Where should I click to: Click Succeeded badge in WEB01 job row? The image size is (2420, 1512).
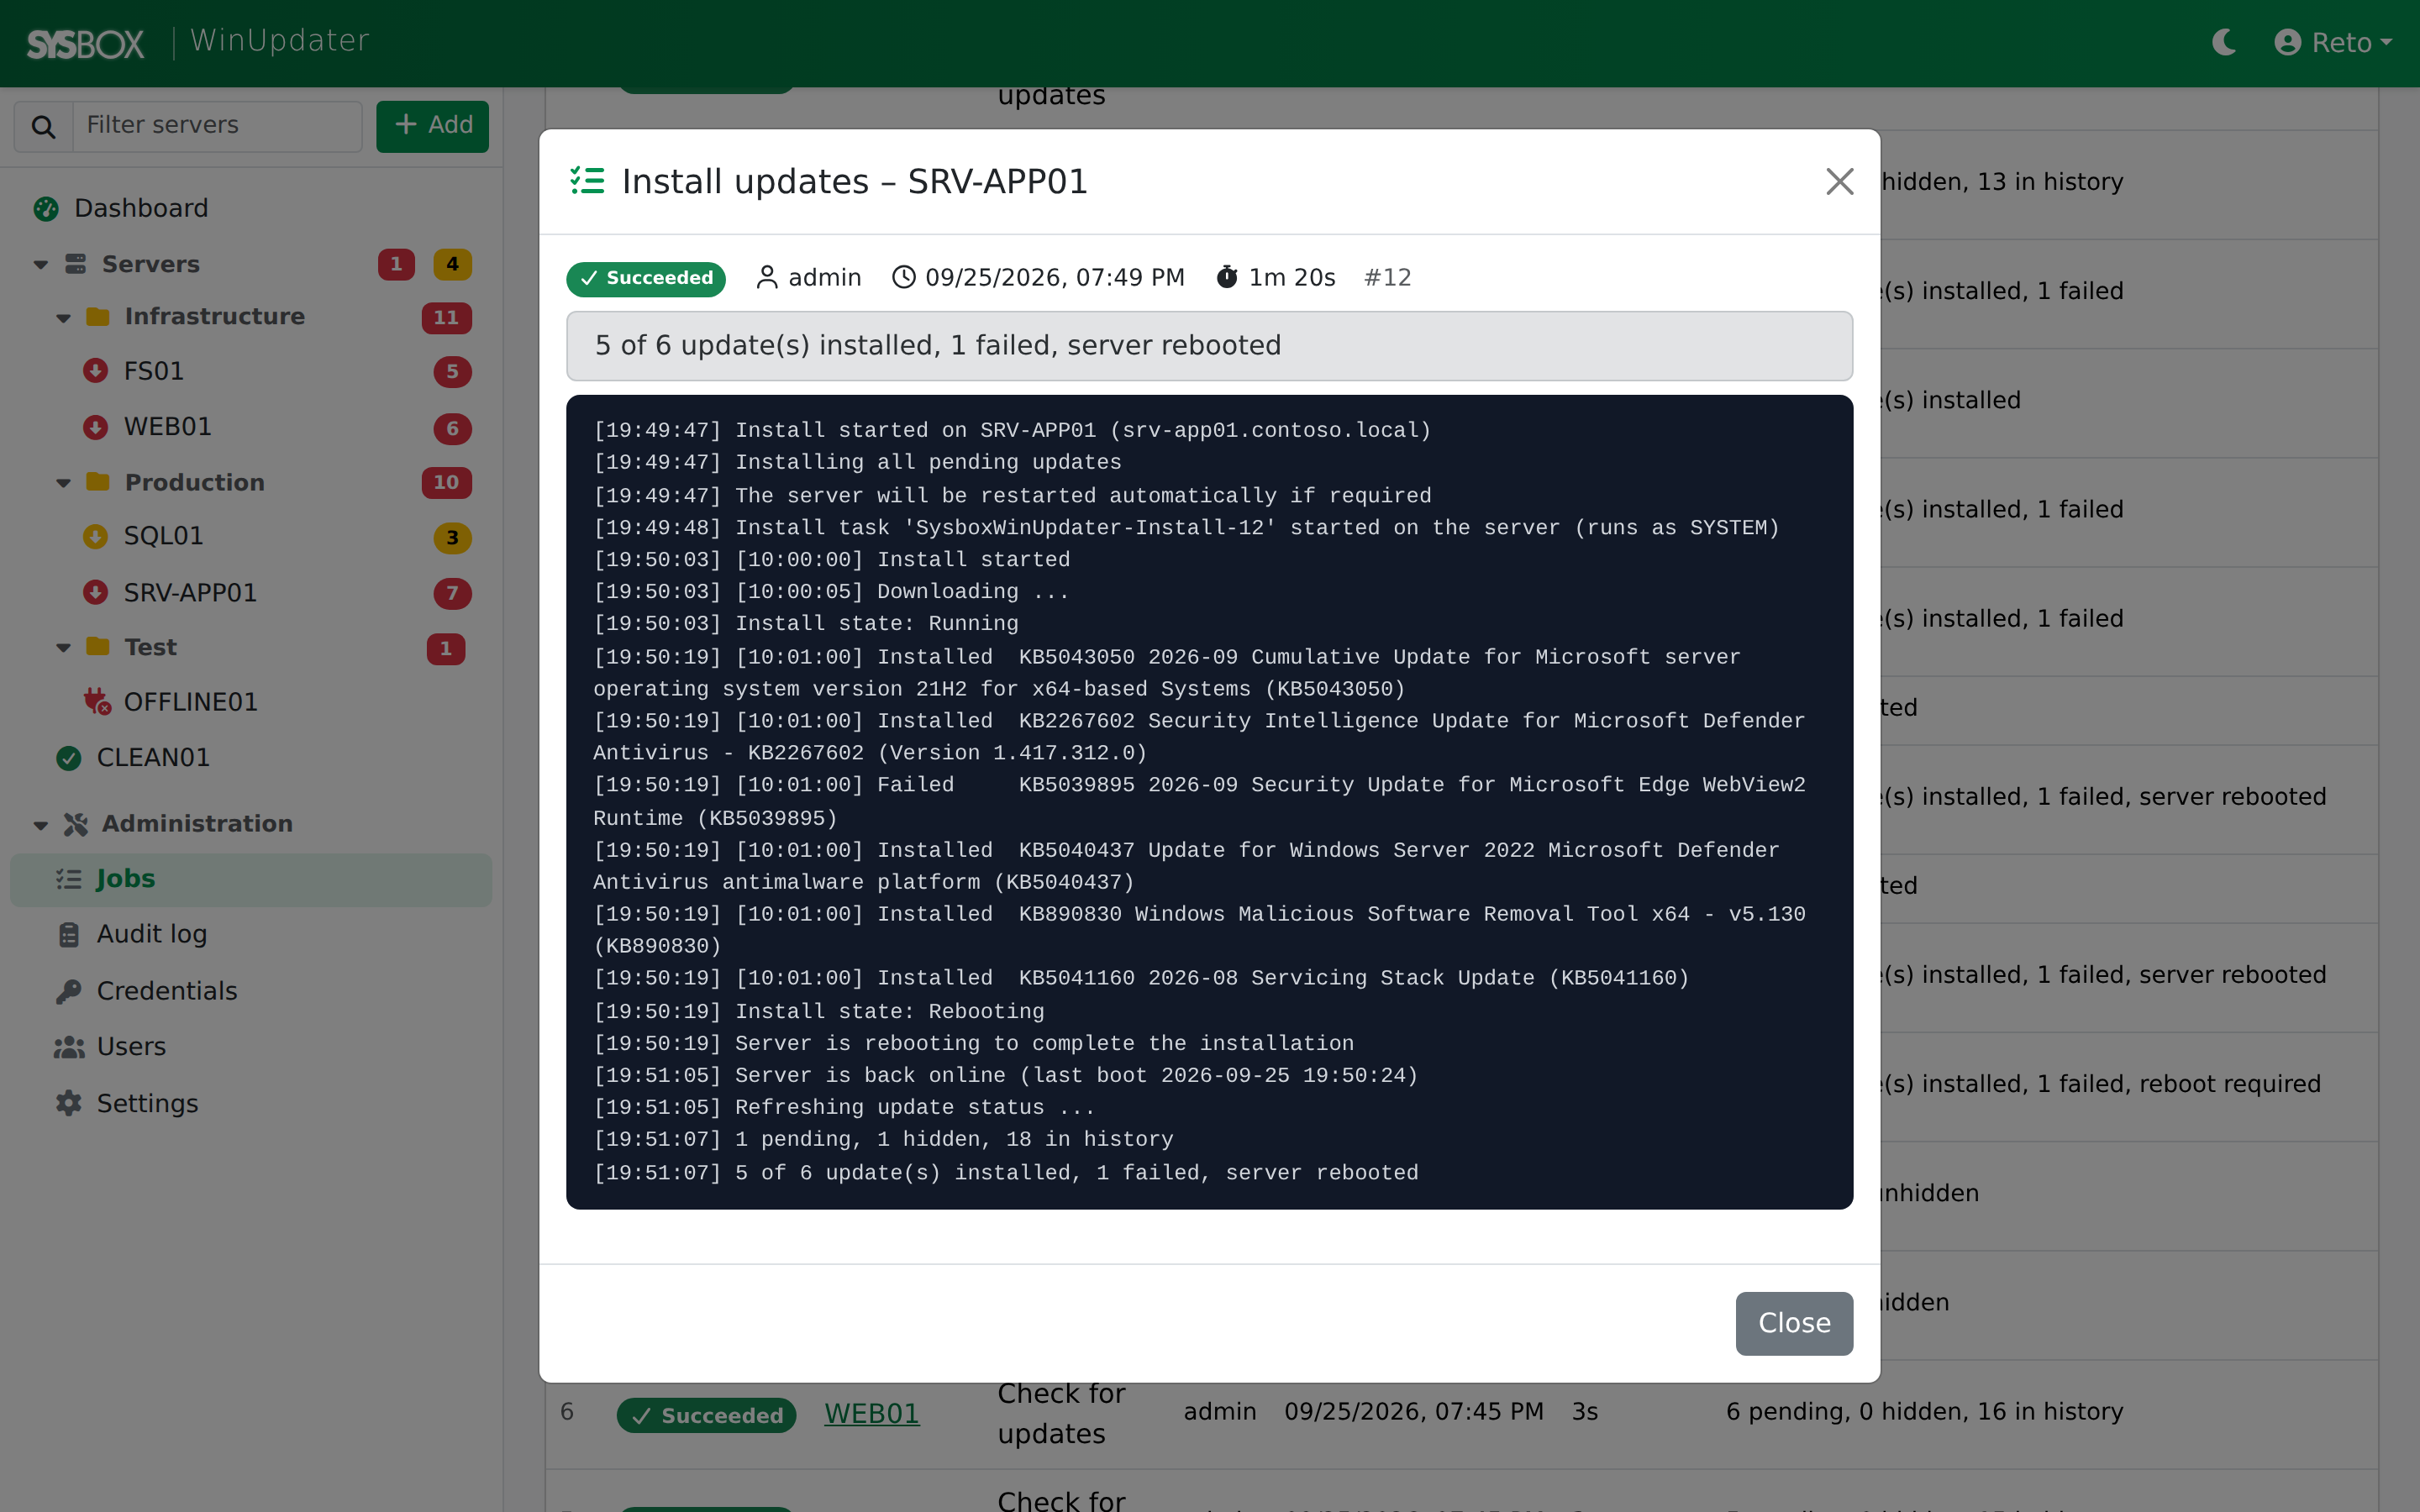[x=706, y=1415]
